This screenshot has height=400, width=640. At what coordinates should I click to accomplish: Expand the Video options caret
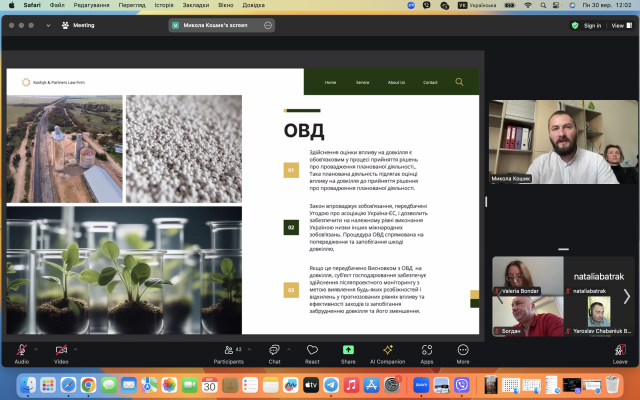76,349
